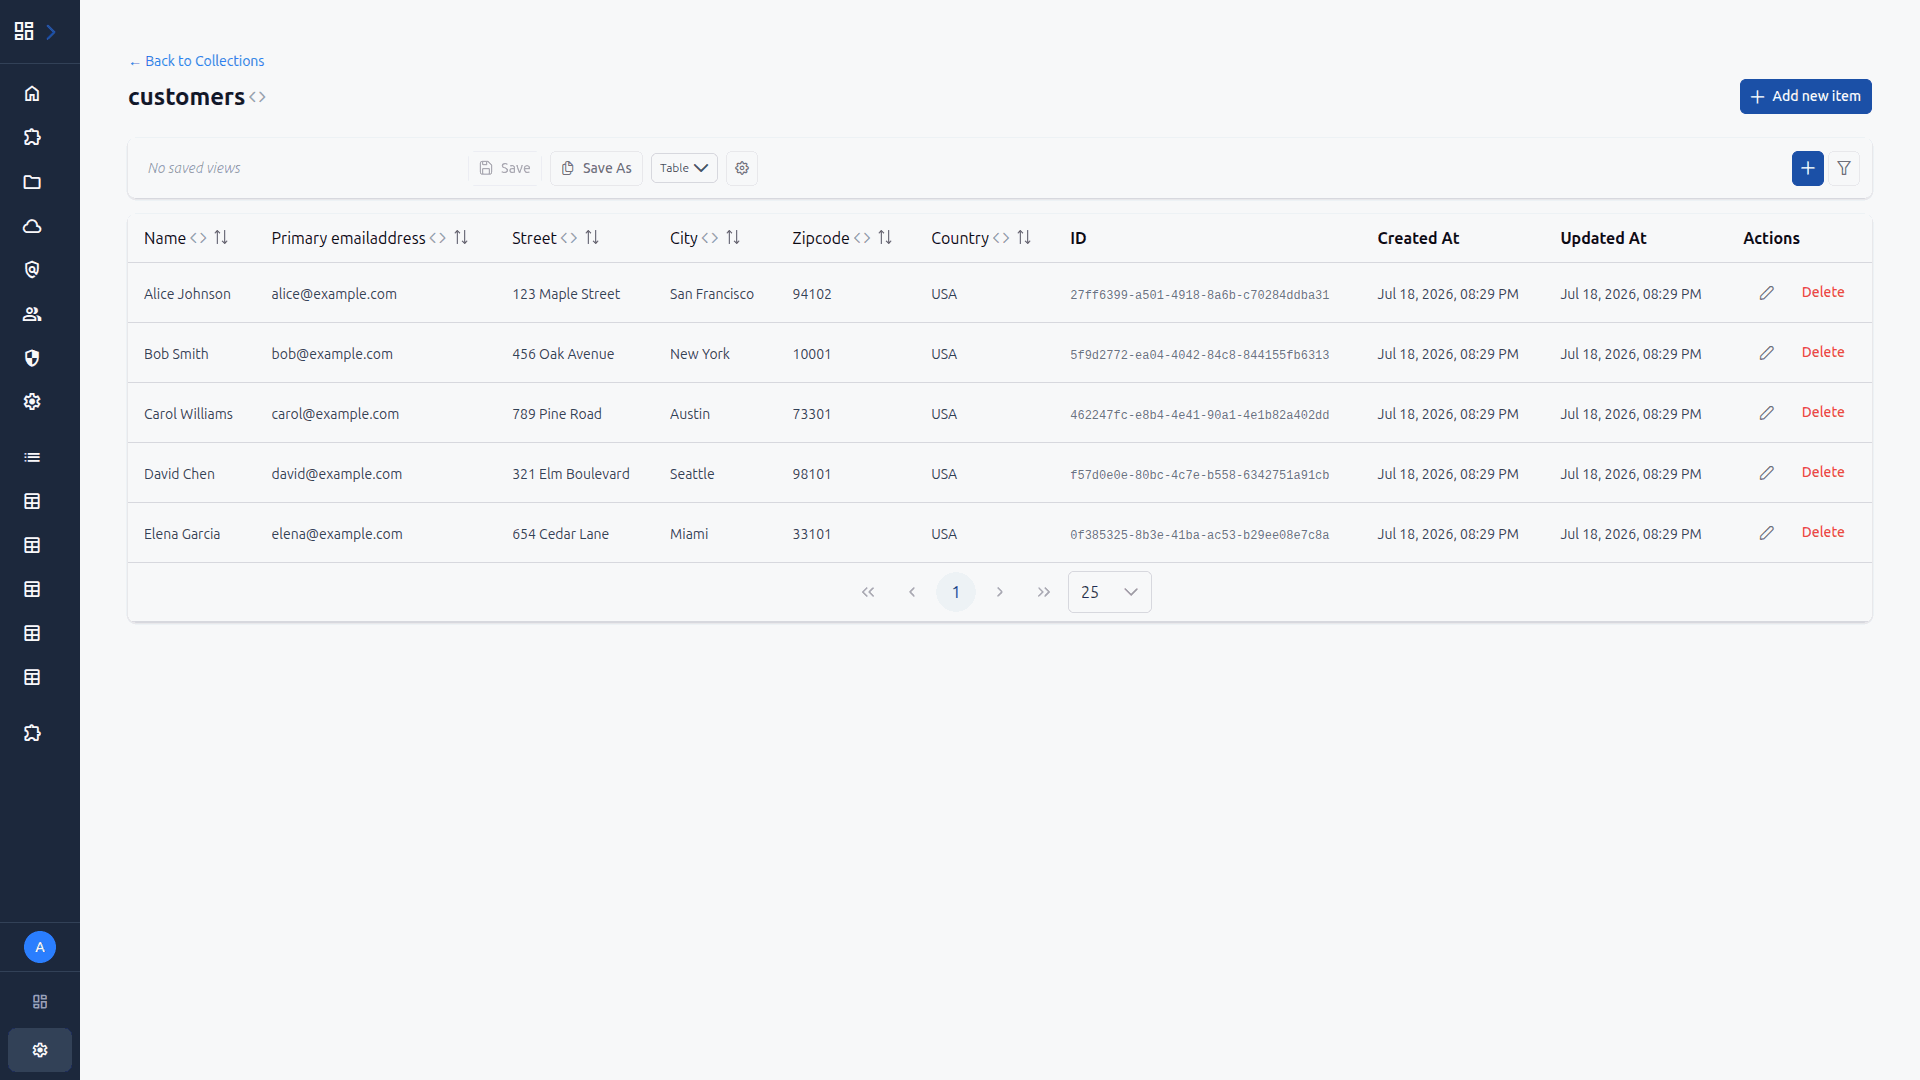Open the filter funnel icon
This screenshot has width=1920, height=1080.
pos(1844,168)
